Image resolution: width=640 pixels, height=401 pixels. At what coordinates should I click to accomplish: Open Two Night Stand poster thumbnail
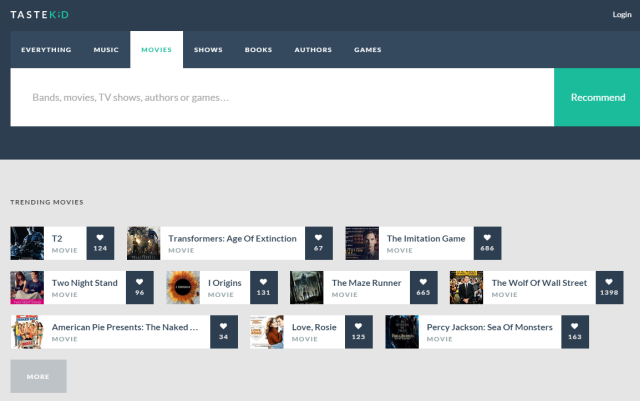(27, 287)
